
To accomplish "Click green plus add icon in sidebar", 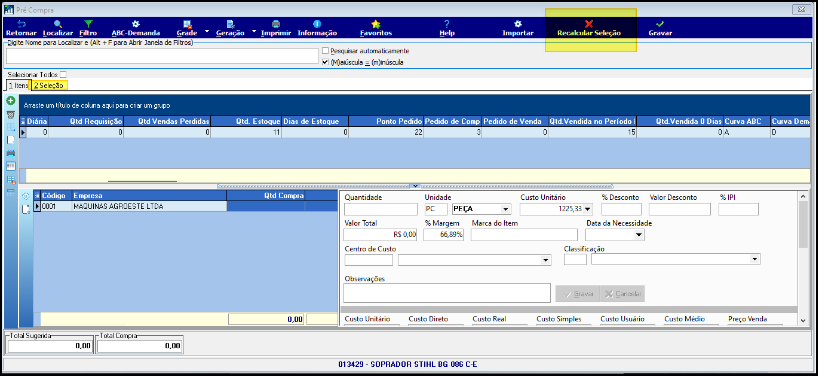I will coord(10,100).
